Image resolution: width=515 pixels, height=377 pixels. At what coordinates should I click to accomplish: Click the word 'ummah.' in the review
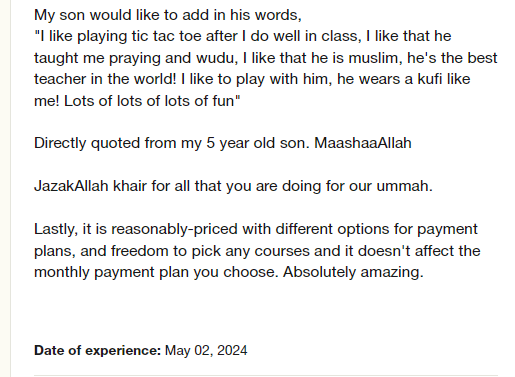[x=404, y=186]
